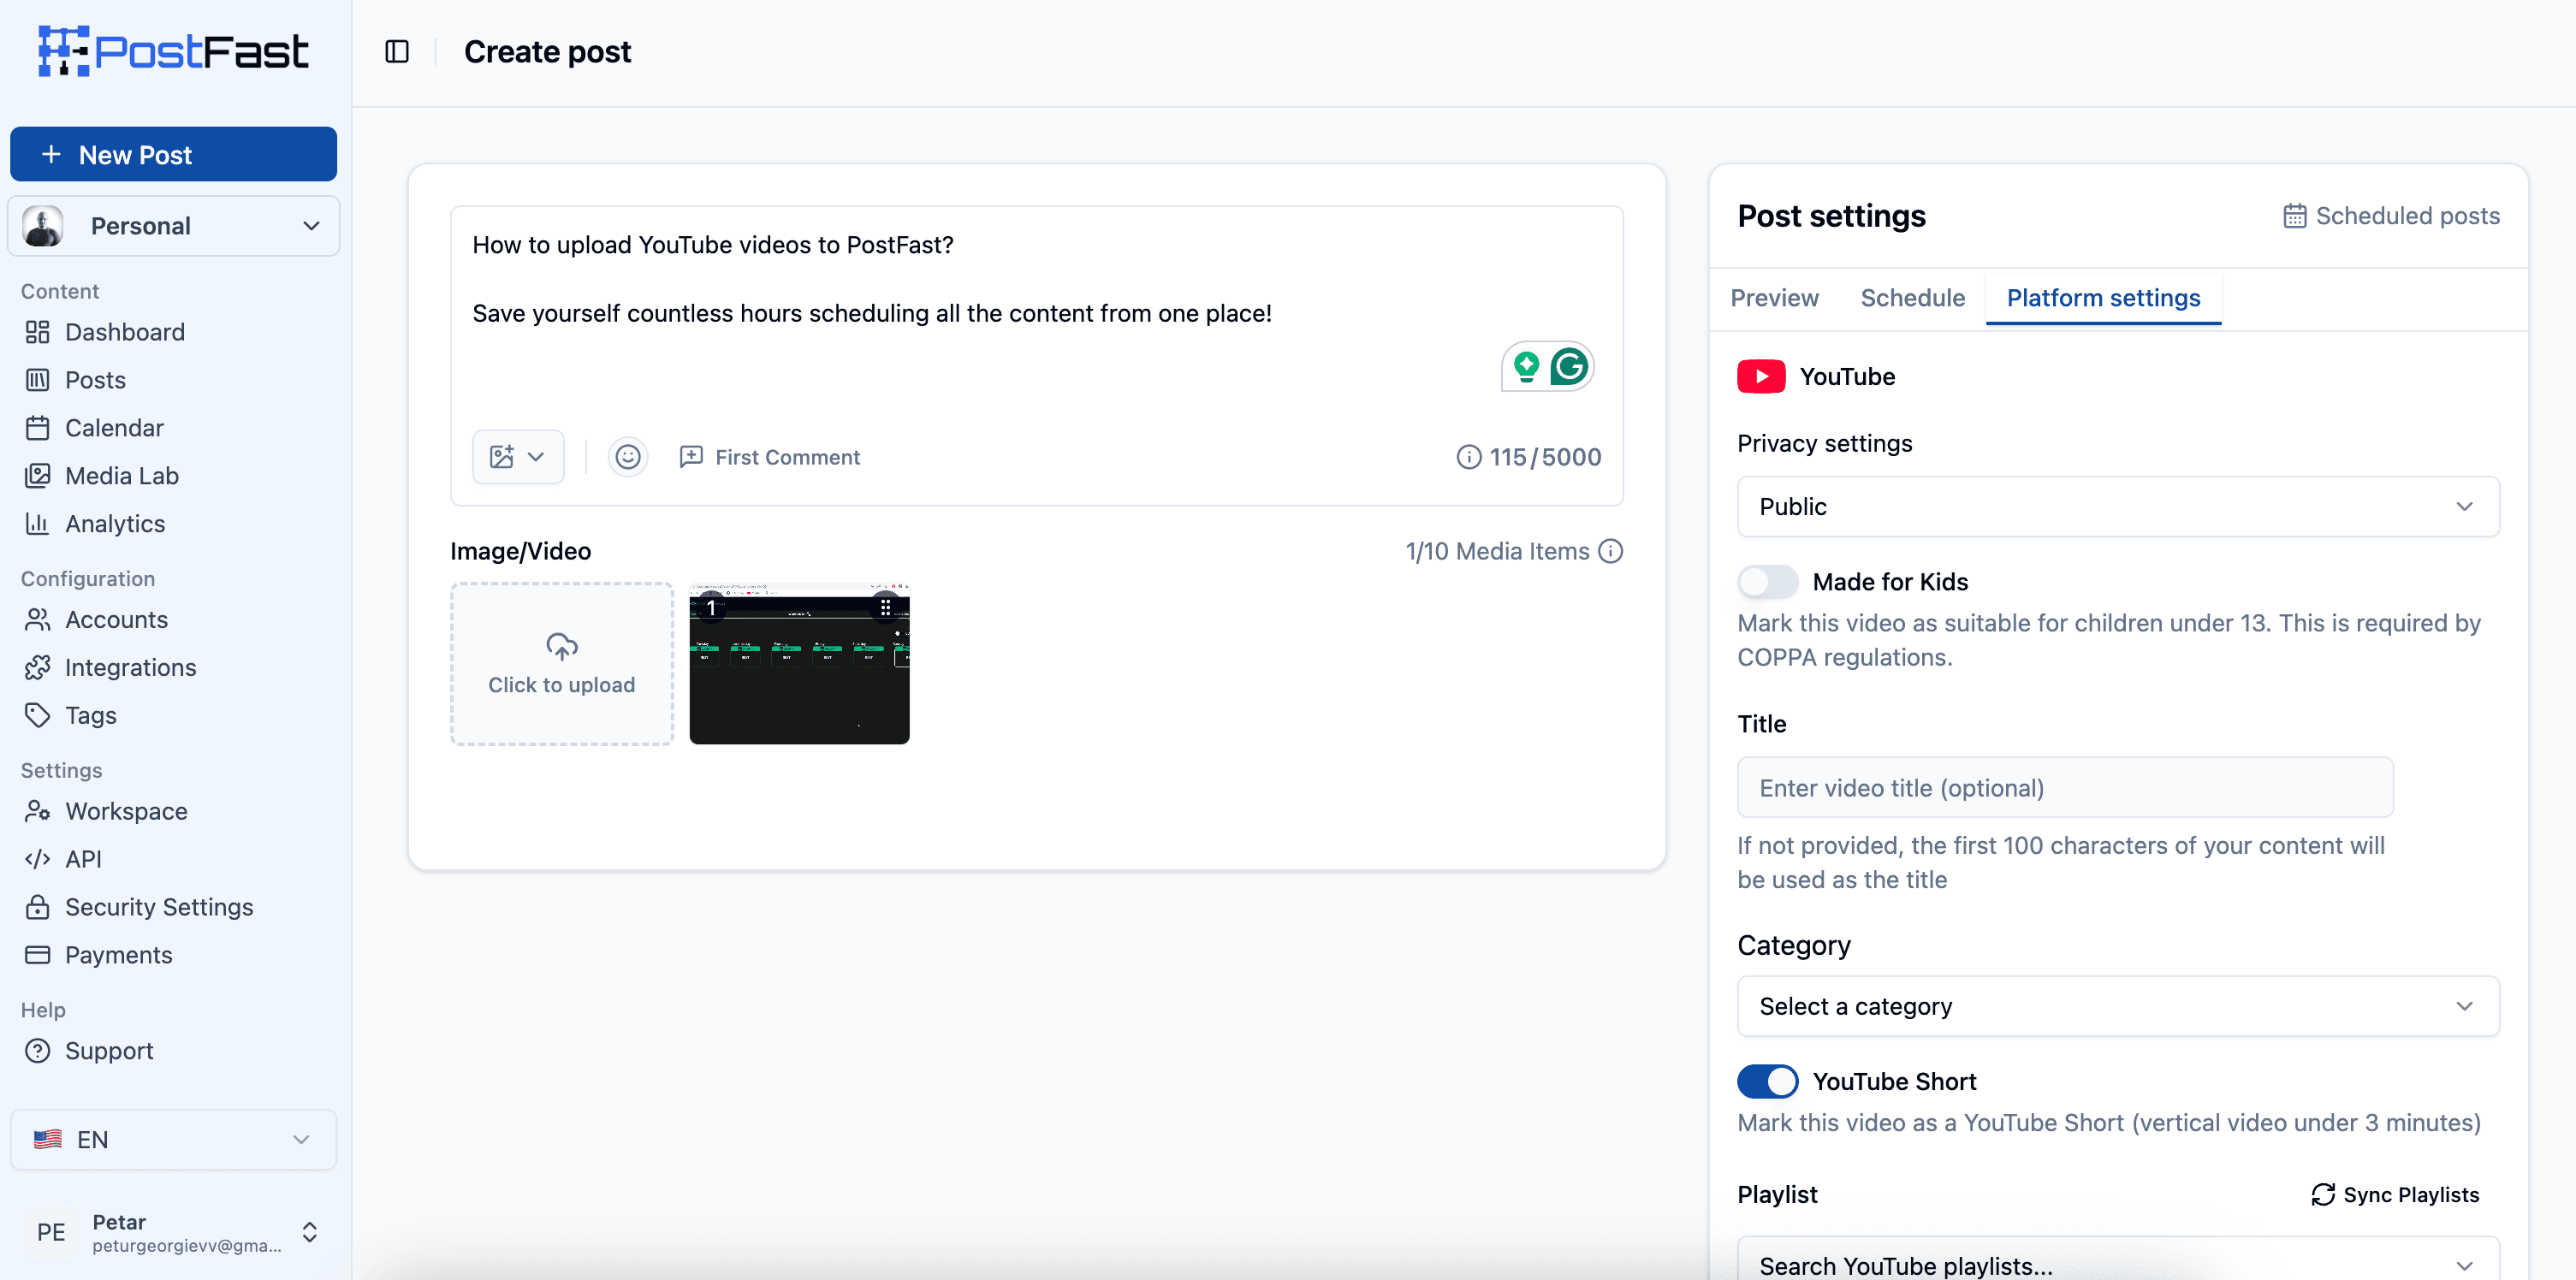This screenshot has height=1280, width=2576.
Task: Switch to the Preview tab
Action: [x=1773, y=297]
